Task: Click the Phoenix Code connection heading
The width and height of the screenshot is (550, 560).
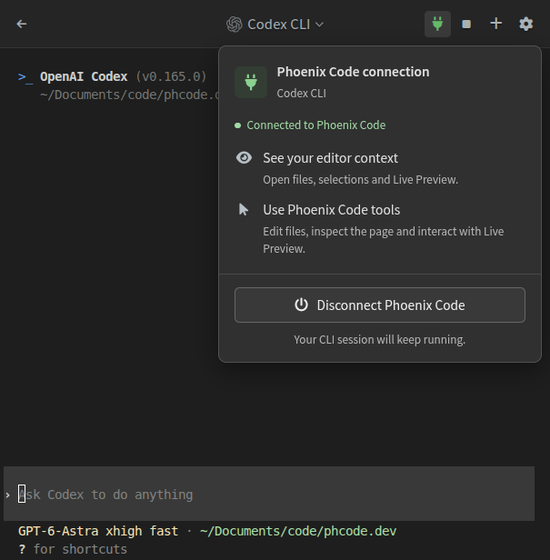Action: click(353, 72)
